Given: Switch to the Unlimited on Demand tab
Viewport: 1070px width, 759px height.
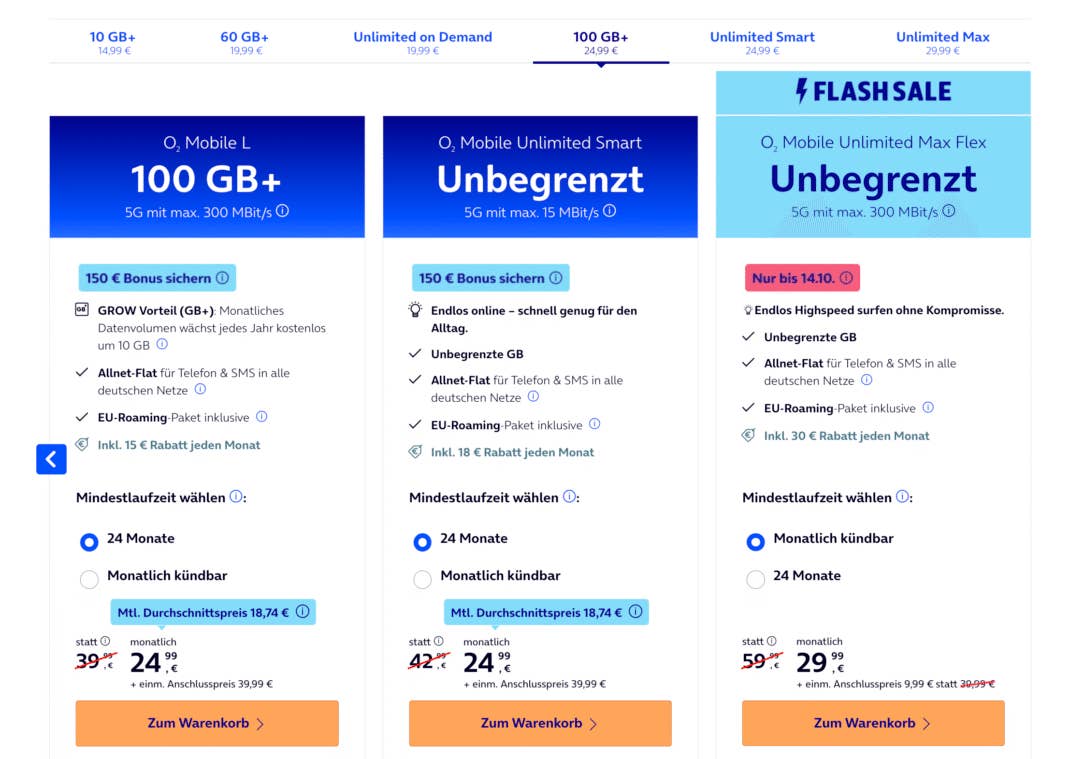Looking at the screenshot, I should pos(422,42).
